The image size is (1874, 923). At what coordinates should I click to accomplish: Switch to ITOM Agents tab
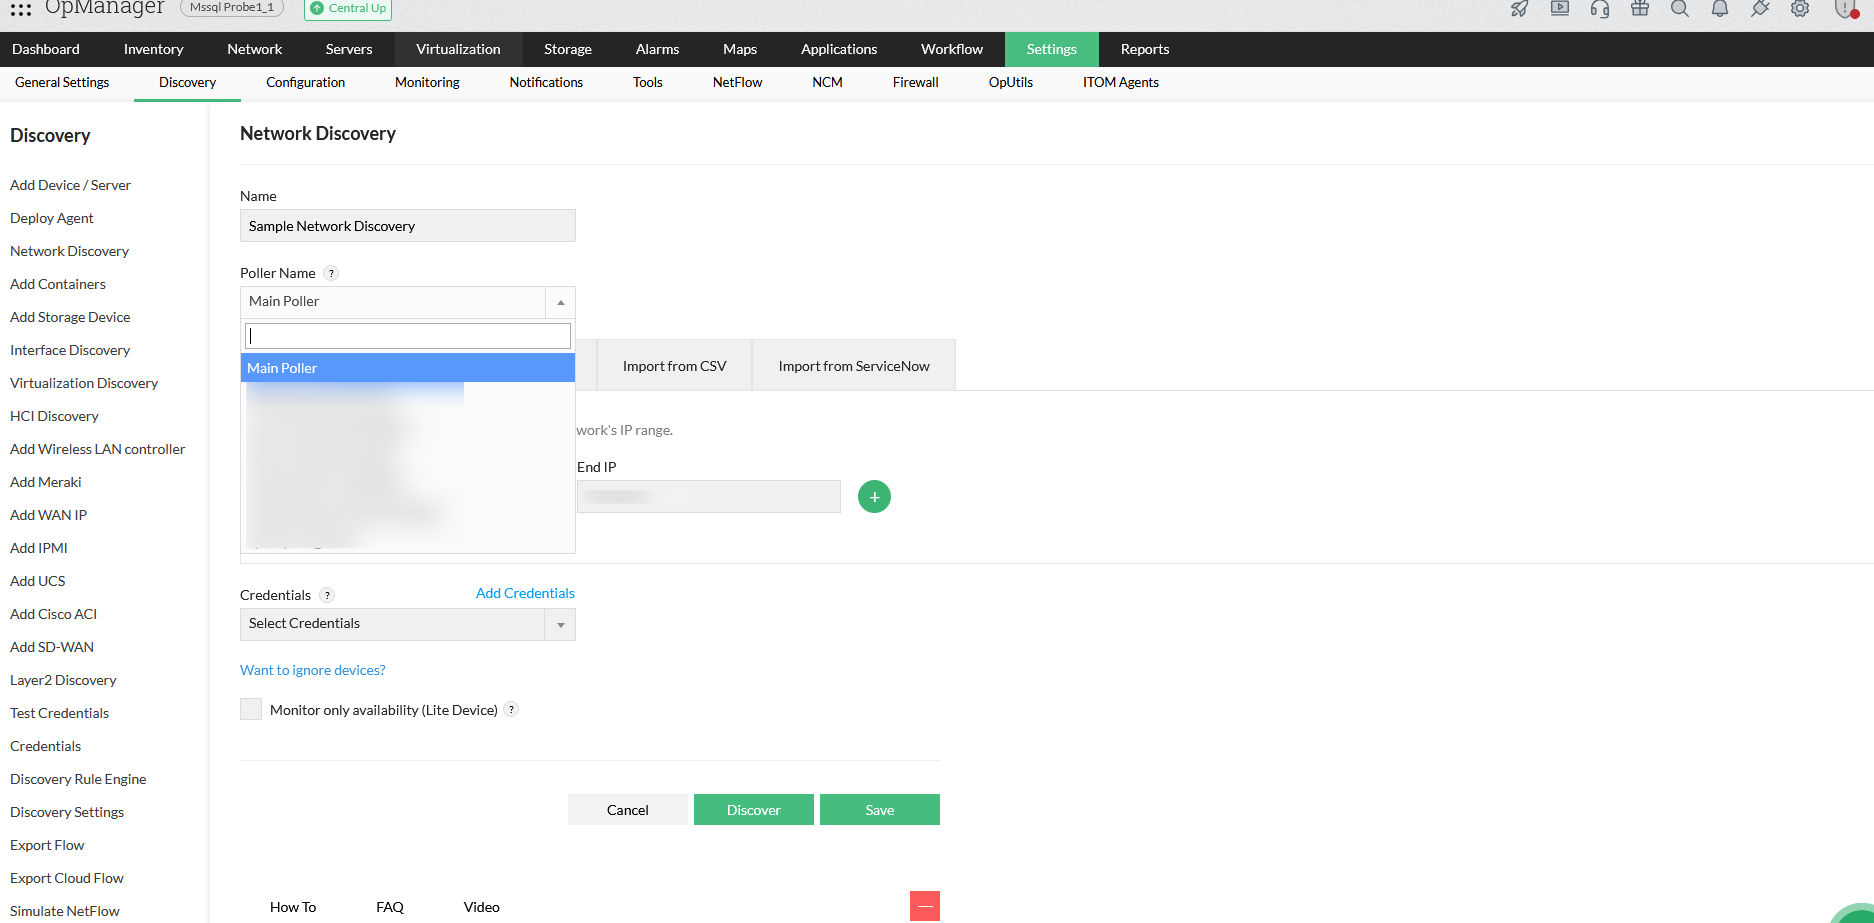pyautogui.click(x=1121, y=83)
